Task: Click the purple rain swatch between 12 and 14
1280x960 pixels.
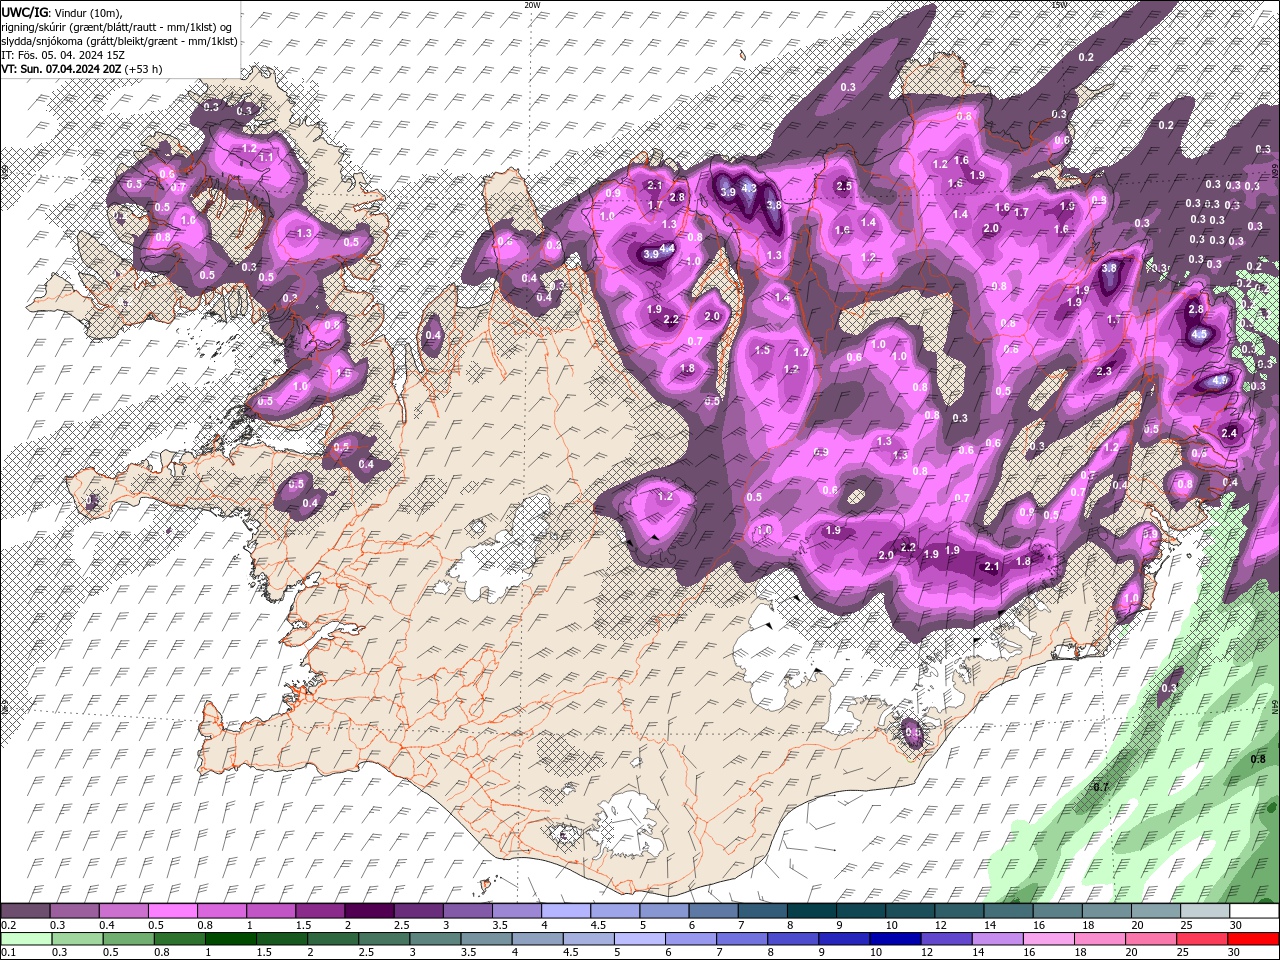Action: click(947, 939)
